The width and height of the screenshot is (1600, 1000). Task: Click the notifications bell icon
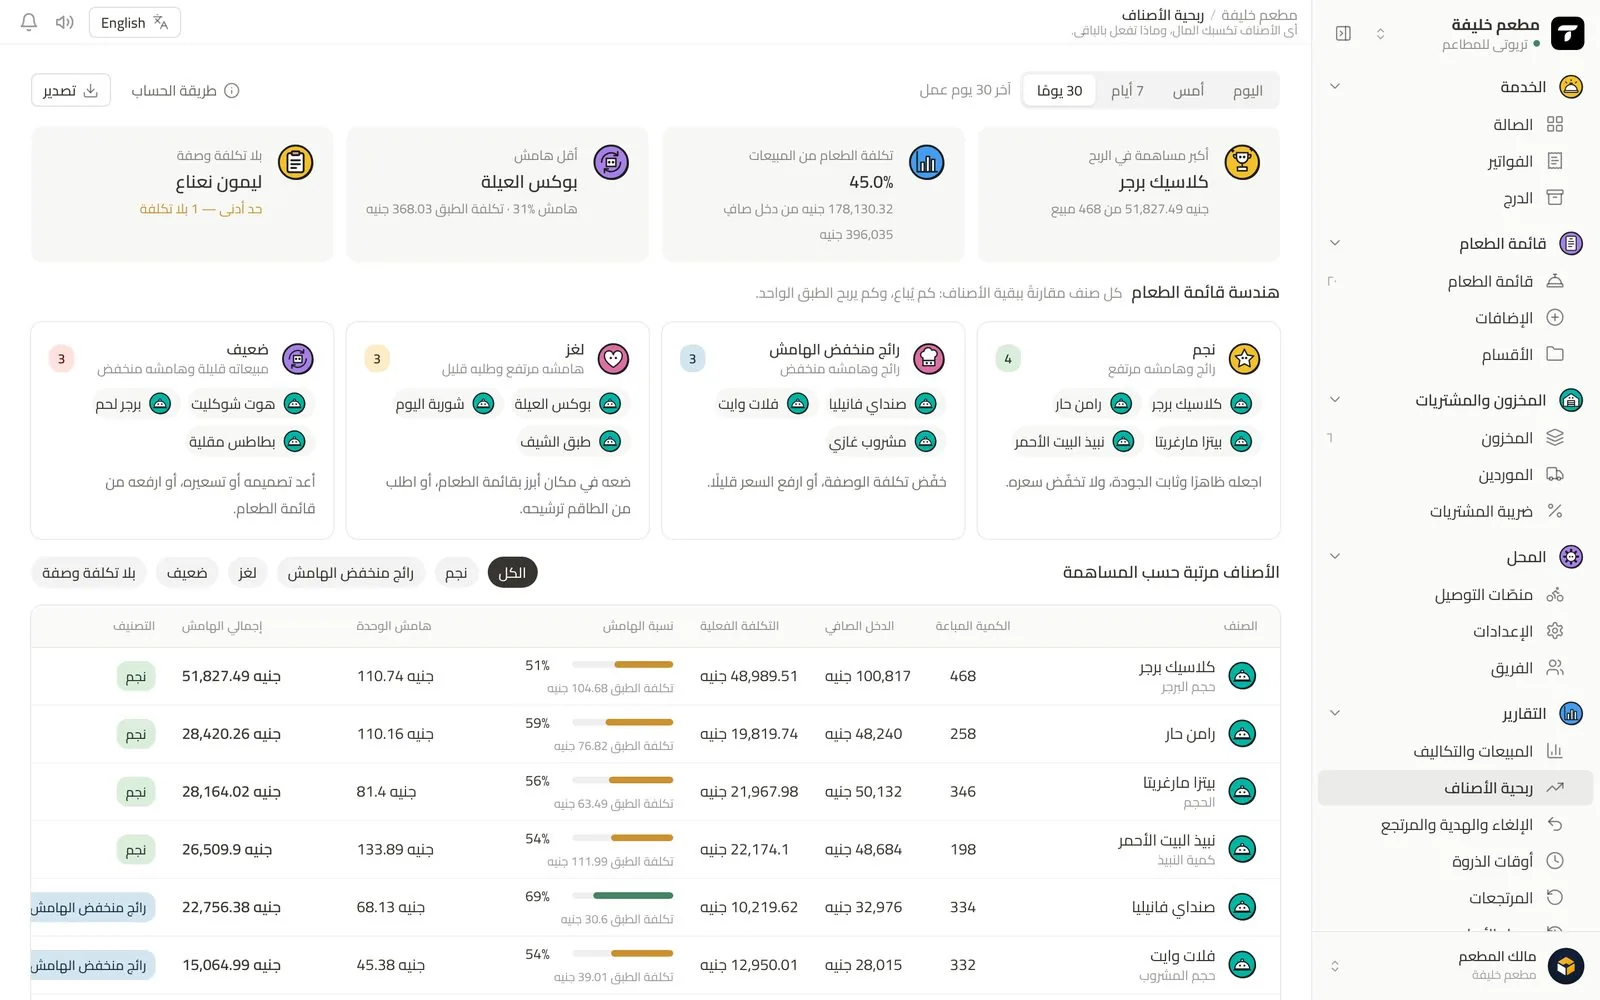pyautogui.click(x=29, y=22)
